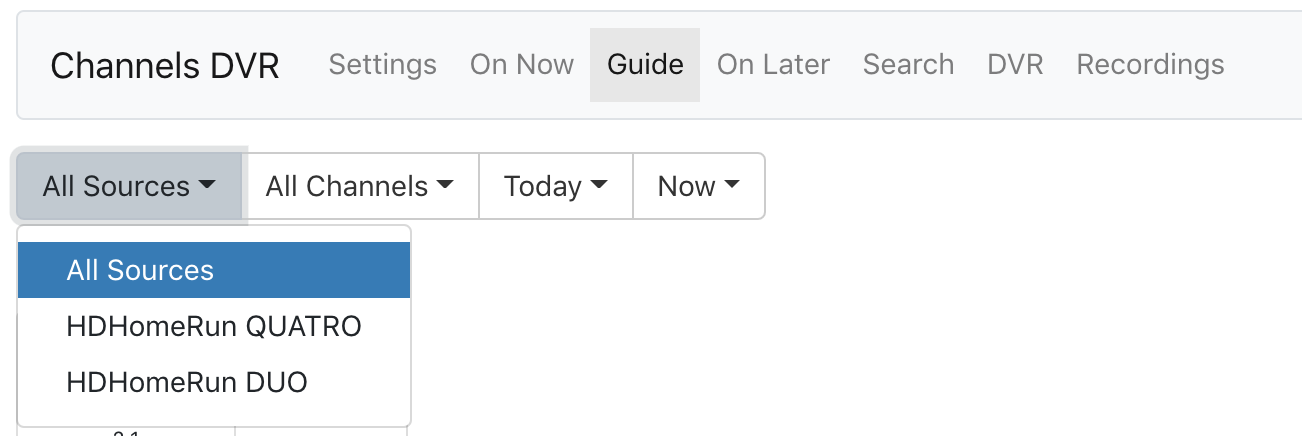Select the highlighted All Sources menu option
Image resolution: width=1302 pixels, height=436 pixels.
pos(140,270)
